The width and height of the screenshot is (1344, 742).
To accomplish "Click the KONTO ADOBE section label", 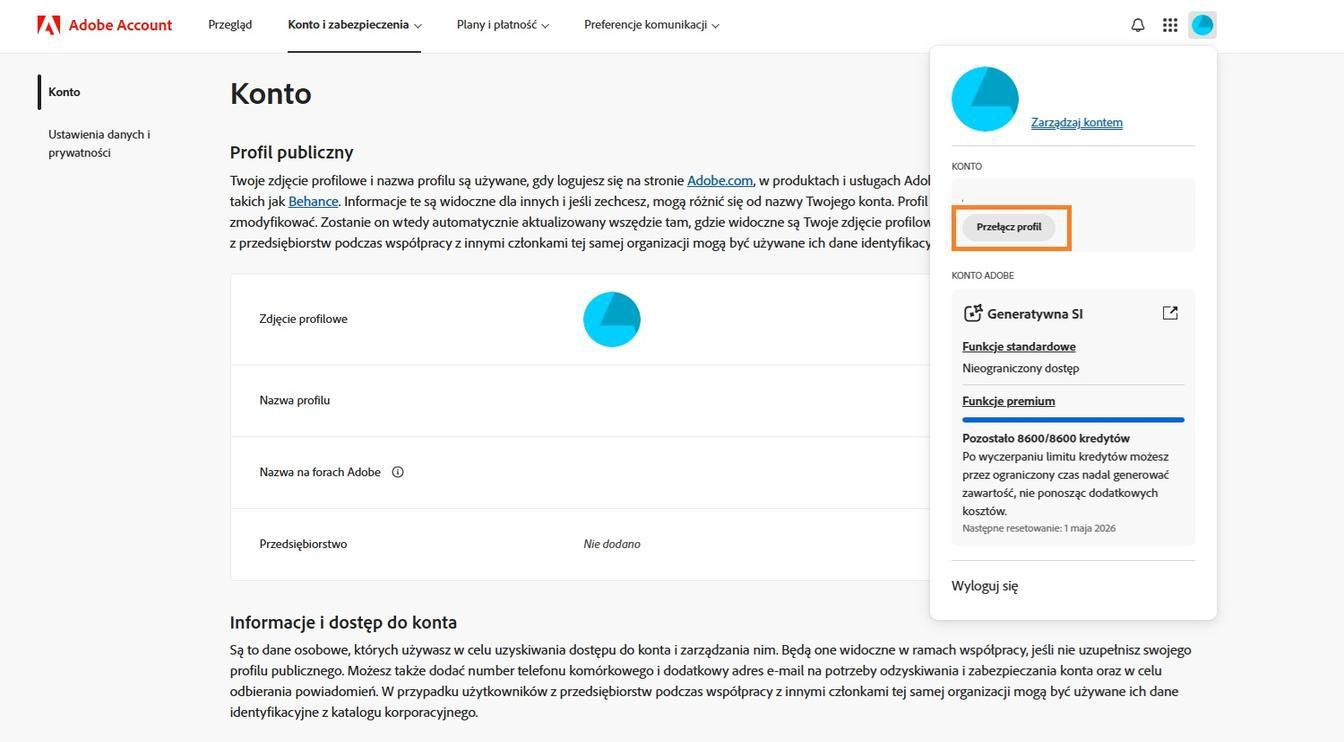I will (x=983, y=275).
